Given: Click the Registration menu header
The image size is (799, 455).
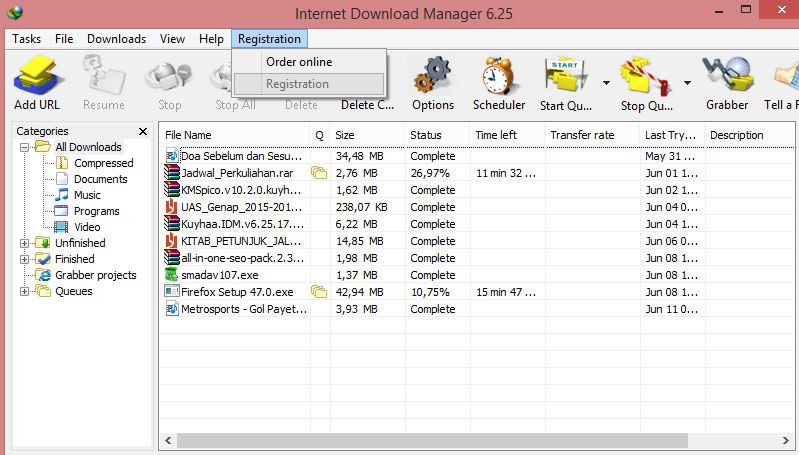Looking at the screenshot, I should click(270, 39).
